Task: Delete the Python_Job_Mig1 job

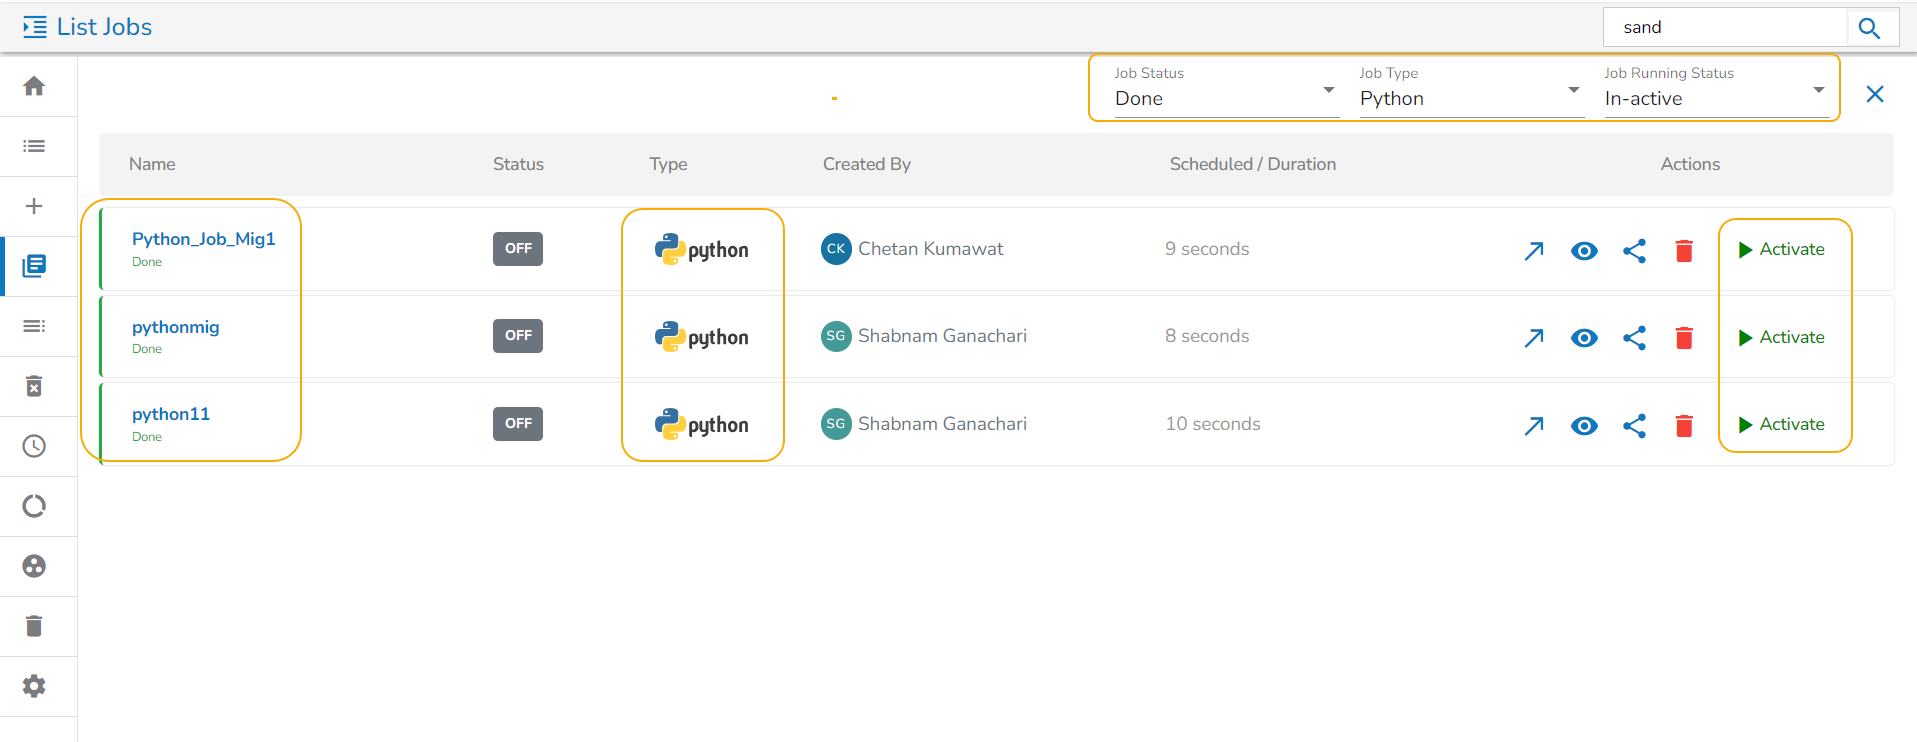Action: coord(1684,250)
